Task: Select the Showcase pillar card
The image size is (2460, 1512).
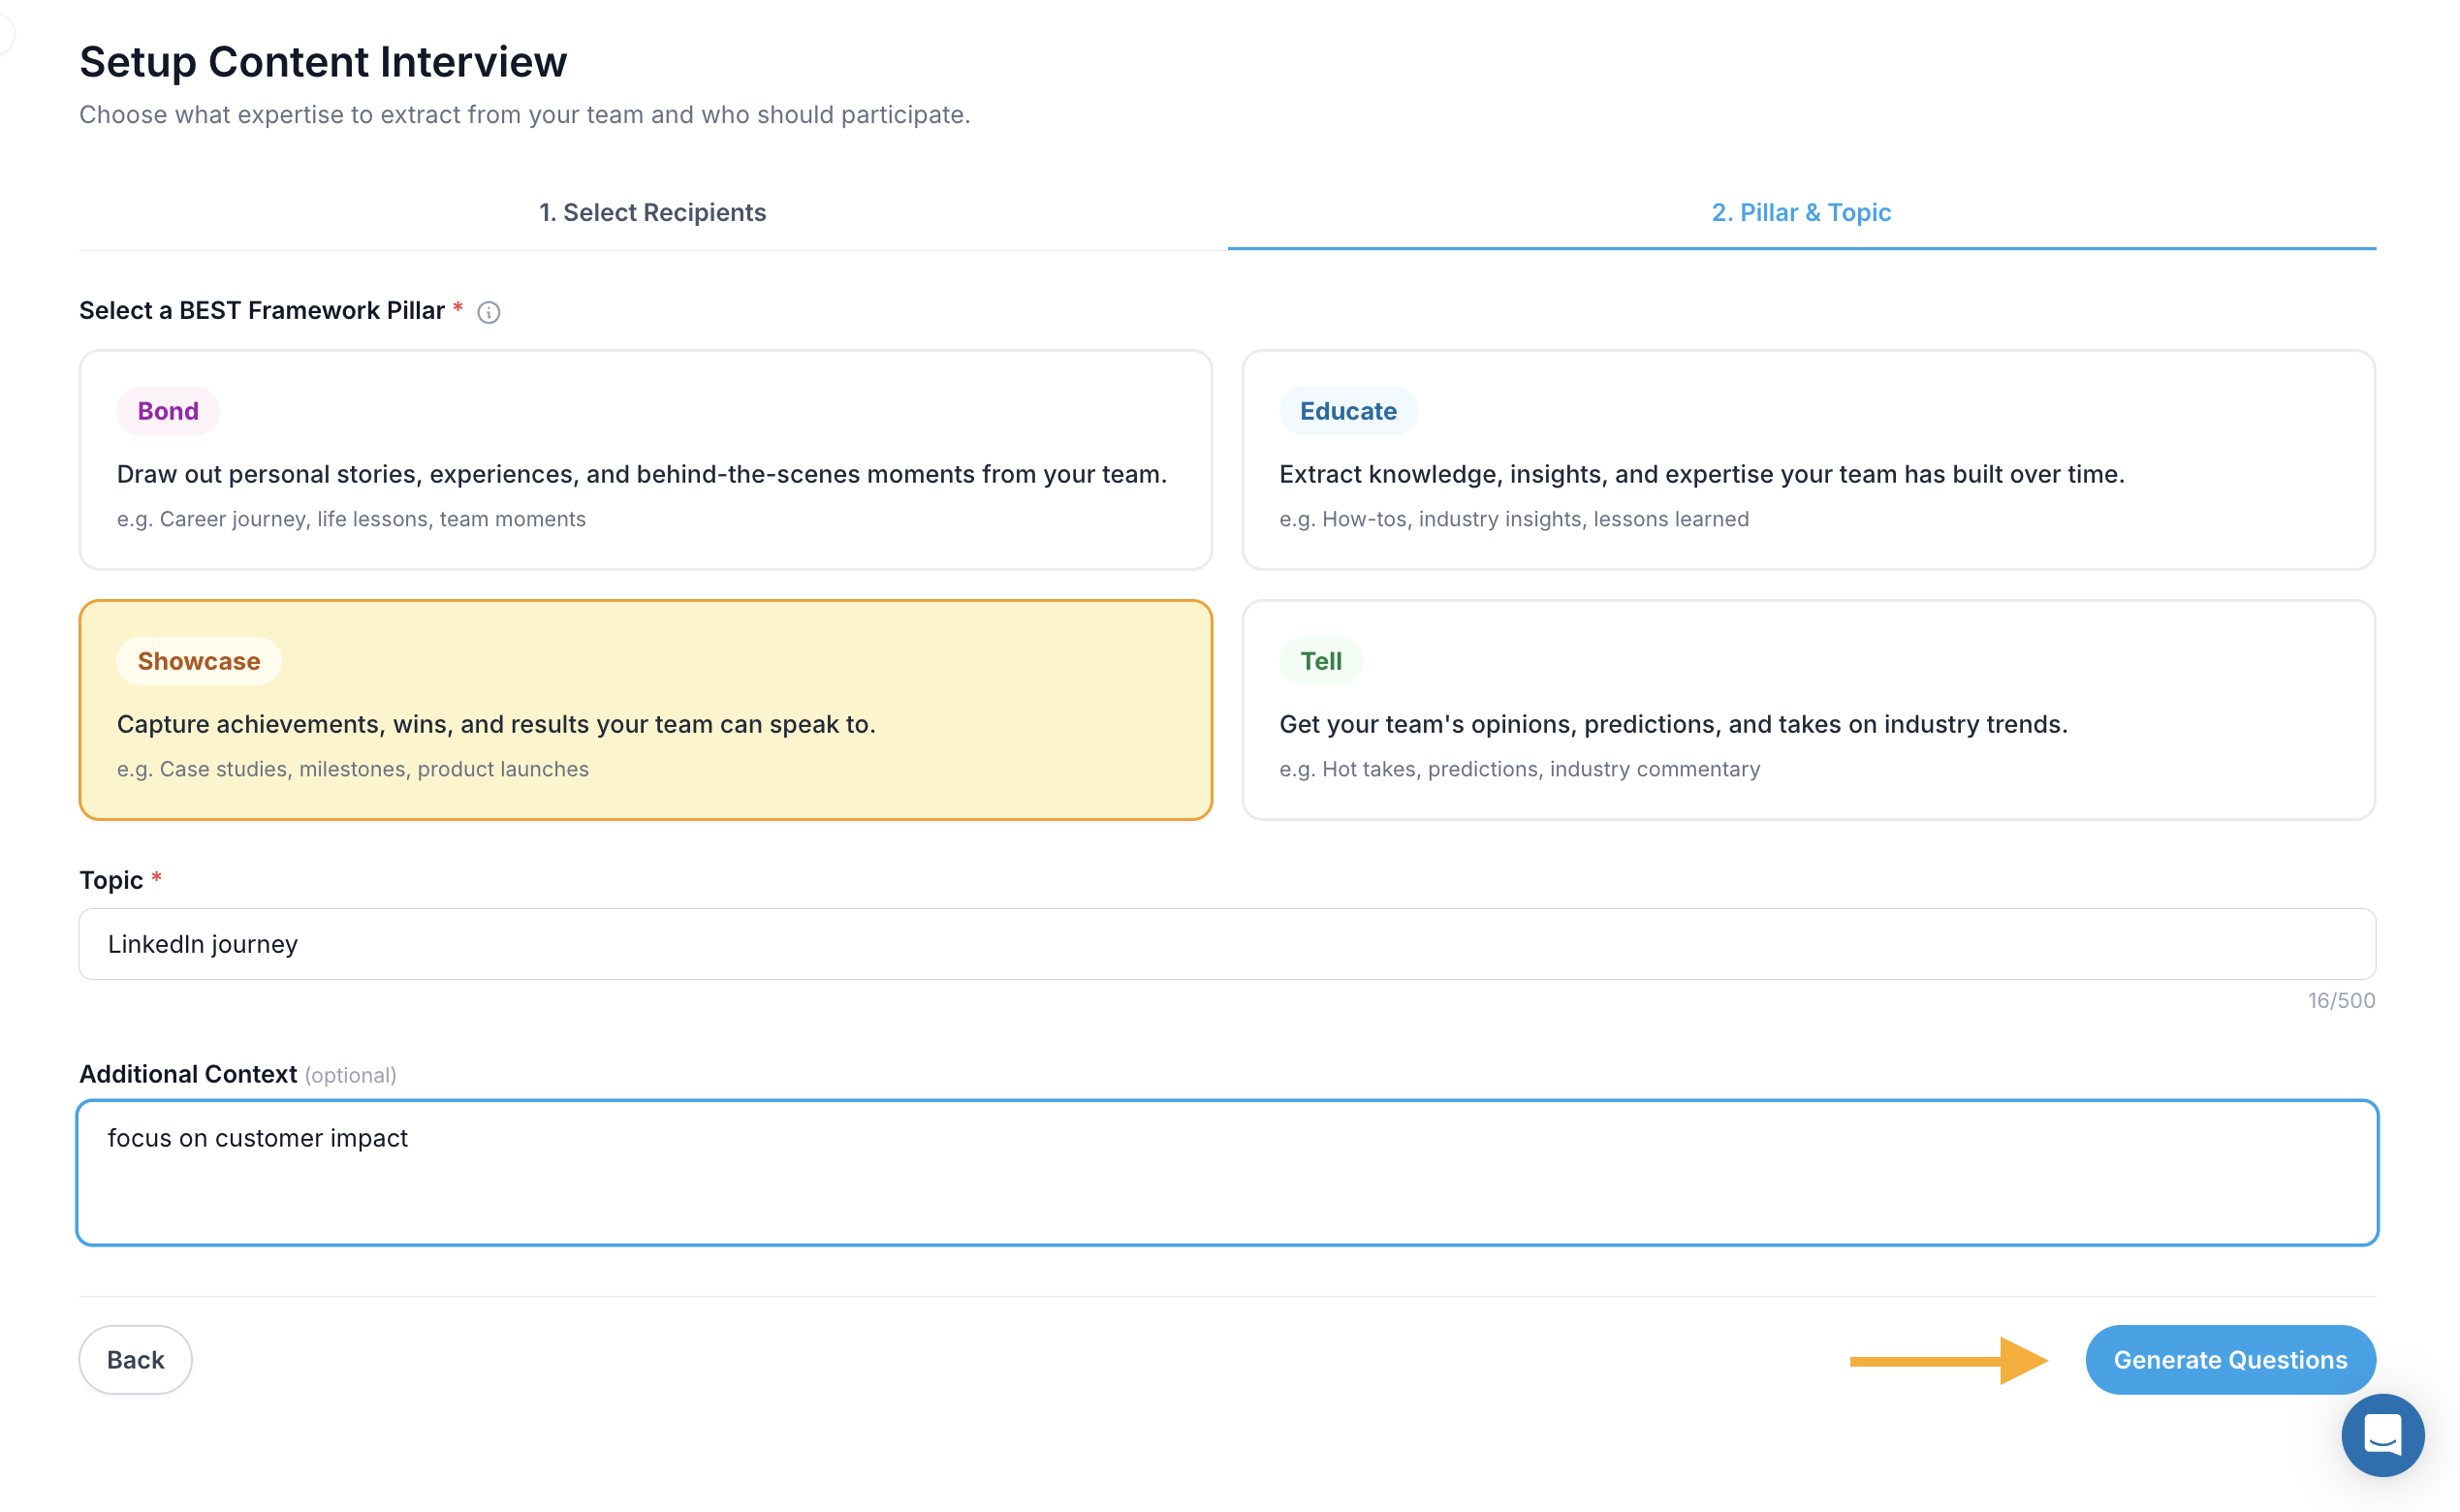Action: 645,709
